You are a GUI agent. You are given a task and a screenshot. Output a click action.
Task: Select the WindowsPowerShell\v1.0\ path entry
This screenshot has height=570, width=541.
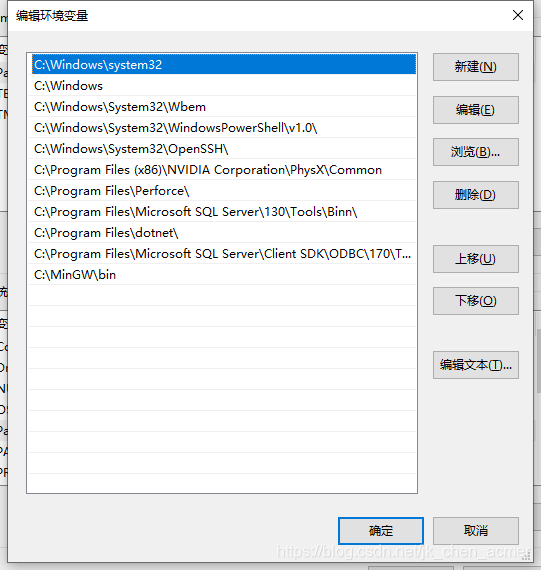pyautogui.click(x=222, y=128)
